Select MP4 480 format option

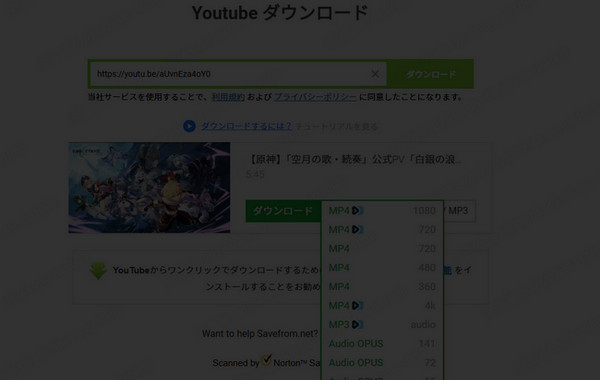pyautogui.click(x=382, y=267)
